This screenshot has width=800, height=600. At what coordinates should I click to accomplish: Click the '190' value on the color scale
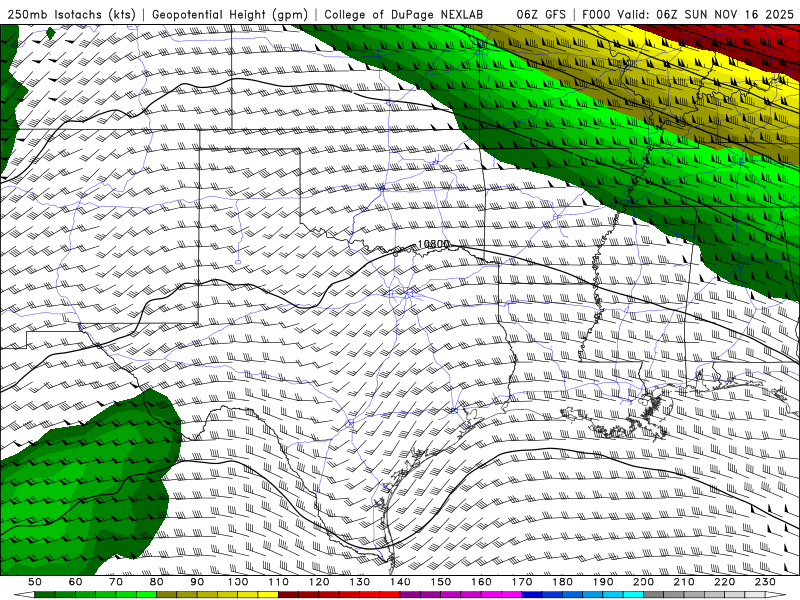click(603, 582)
